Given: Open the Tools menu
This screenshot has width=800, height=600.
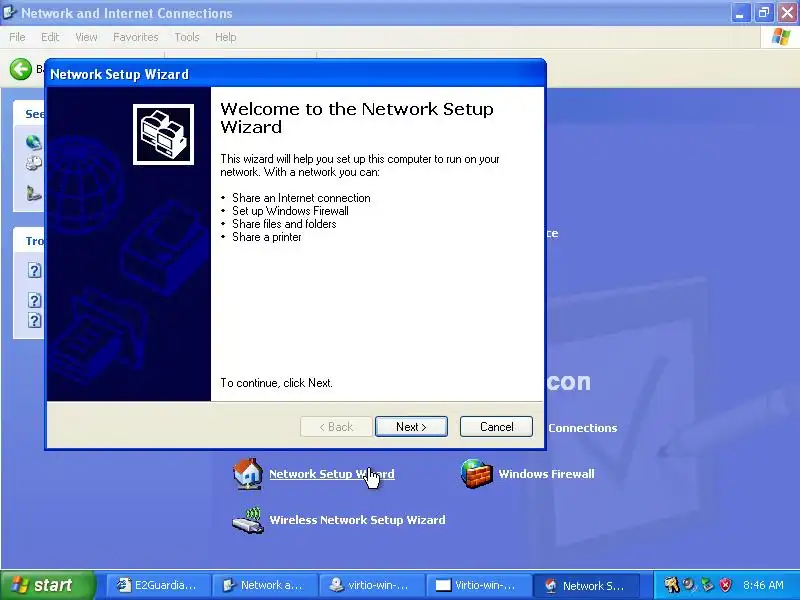Looking at the screenshot, I should (187, 37).
